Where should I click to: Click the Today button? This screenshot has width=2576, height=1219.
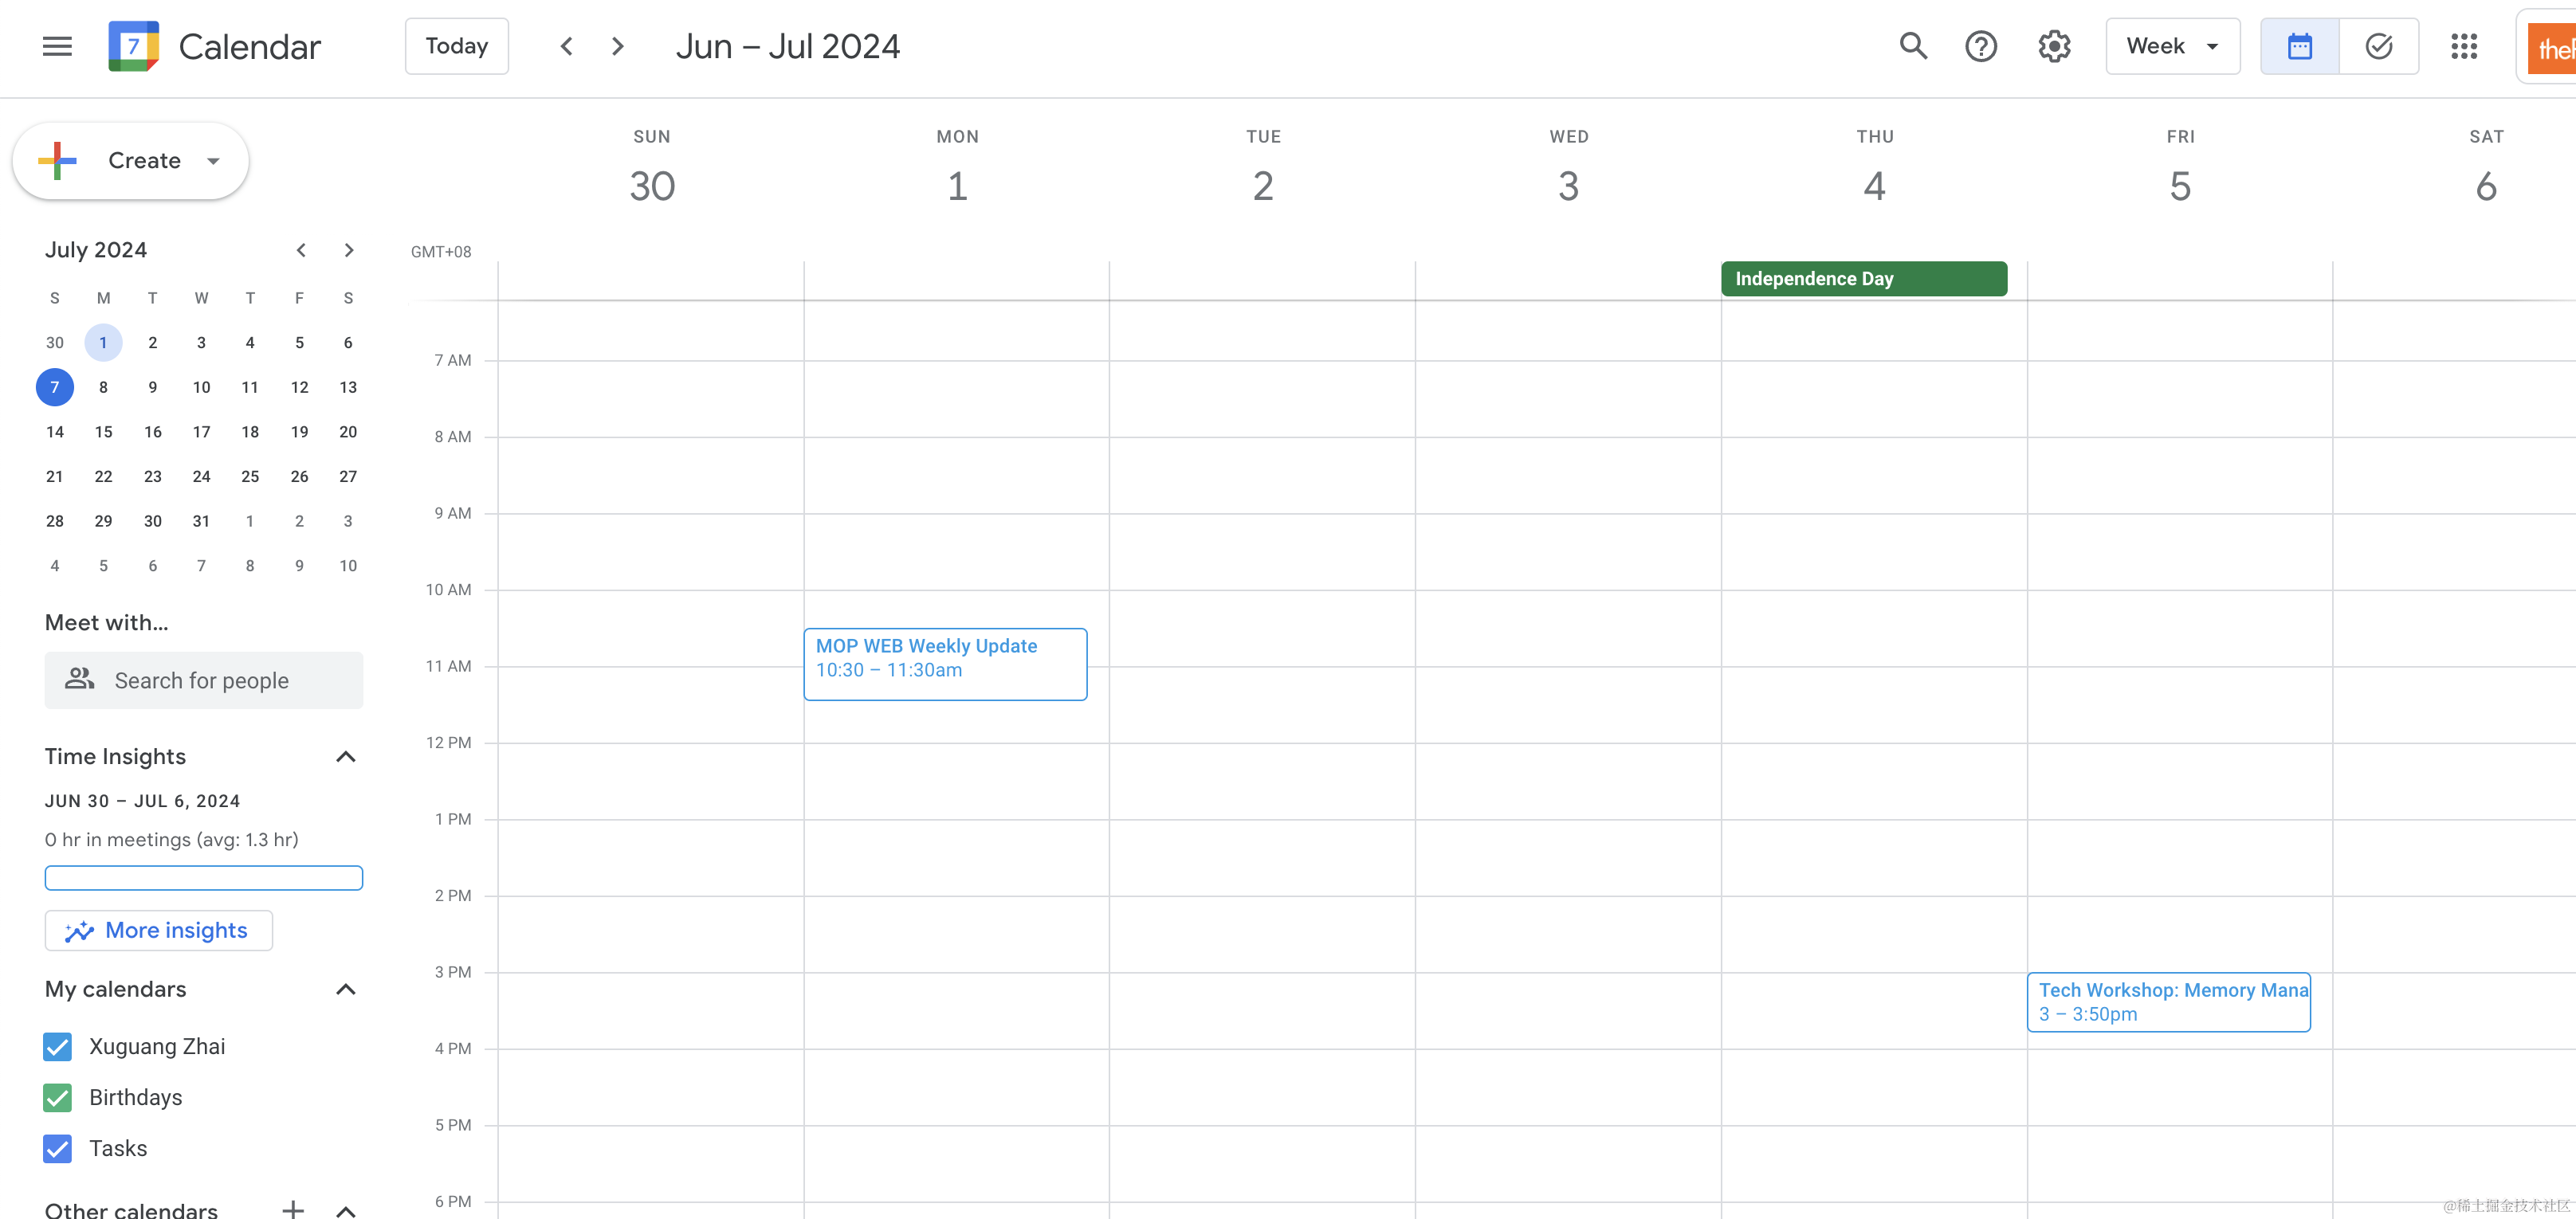[x=456, y=46]
